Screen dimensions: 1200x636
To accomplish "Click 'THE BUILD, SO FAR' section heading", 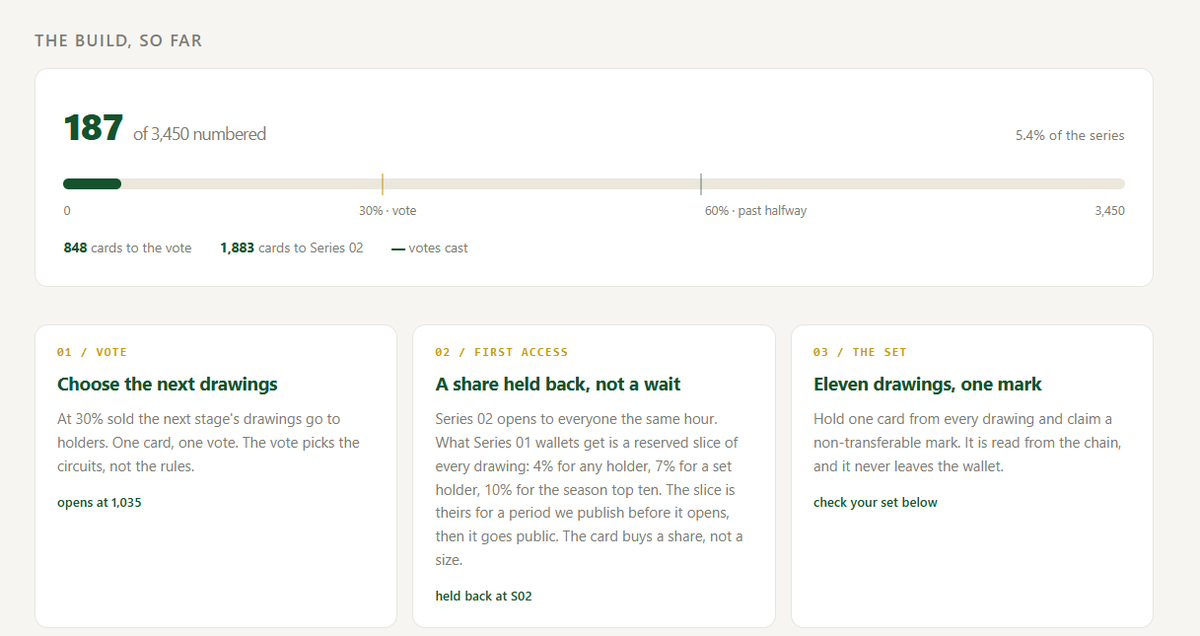I will (x=118, y=41).
